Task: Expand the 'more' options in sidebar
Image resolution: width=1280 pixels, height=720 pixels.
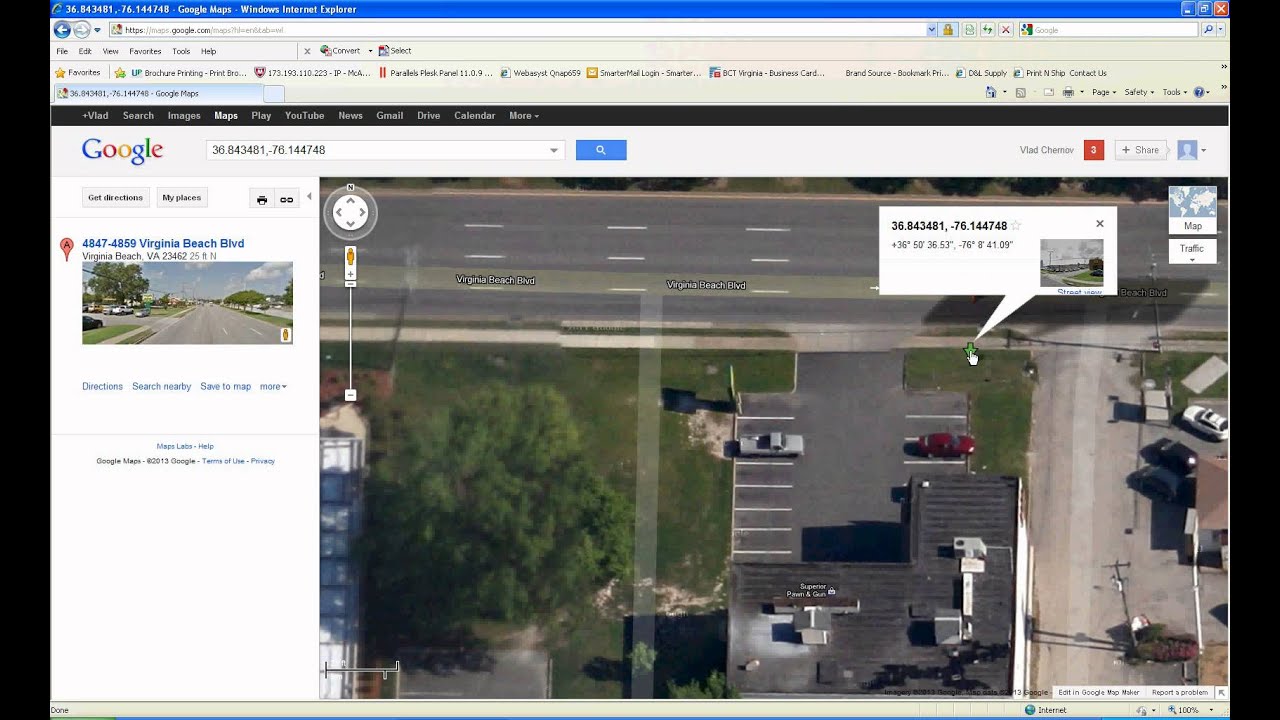Action: click(x=273, y=386)
